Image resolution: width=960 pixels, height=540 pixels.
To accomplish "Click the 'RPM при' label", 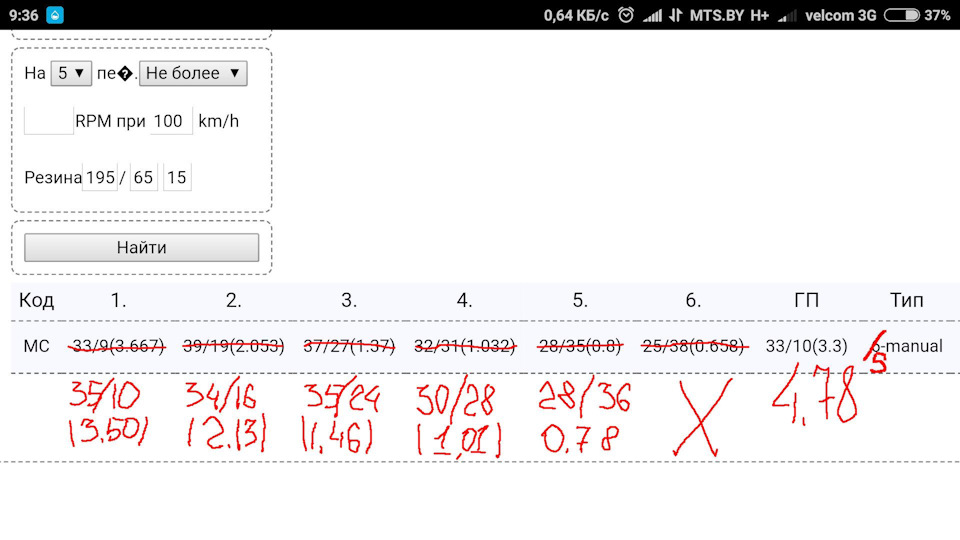I will click(110, 121).
